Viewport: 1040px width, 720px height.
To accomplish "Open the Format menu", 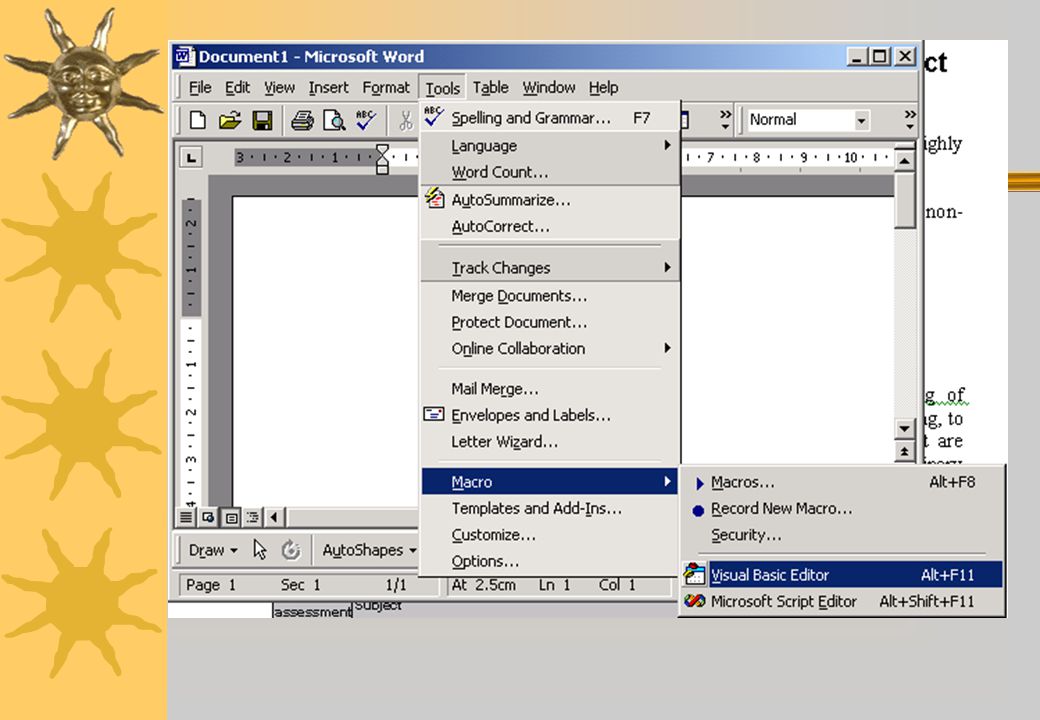I will tap(385, 88).
